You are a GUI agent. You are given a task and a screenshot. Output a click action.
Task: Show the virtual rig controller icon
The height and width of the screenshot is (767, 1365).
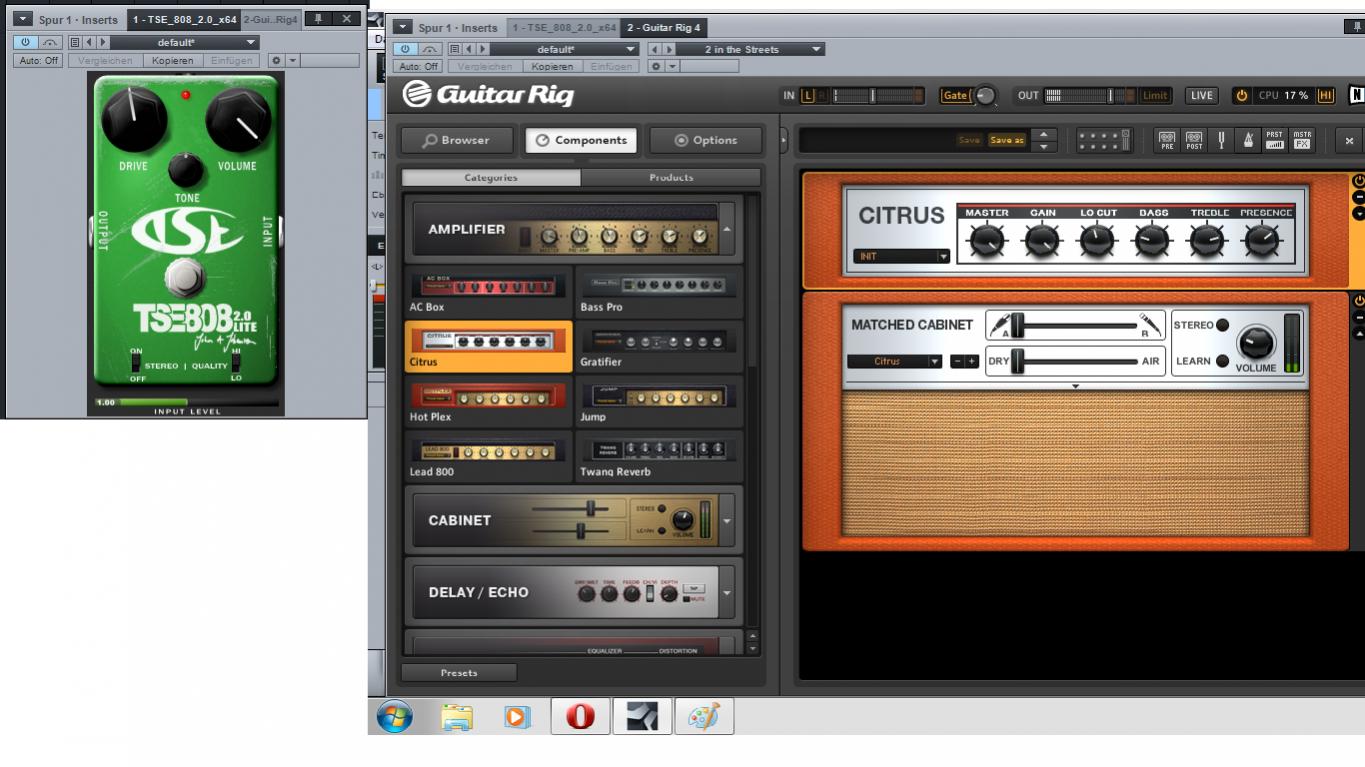click(1103, 141)
